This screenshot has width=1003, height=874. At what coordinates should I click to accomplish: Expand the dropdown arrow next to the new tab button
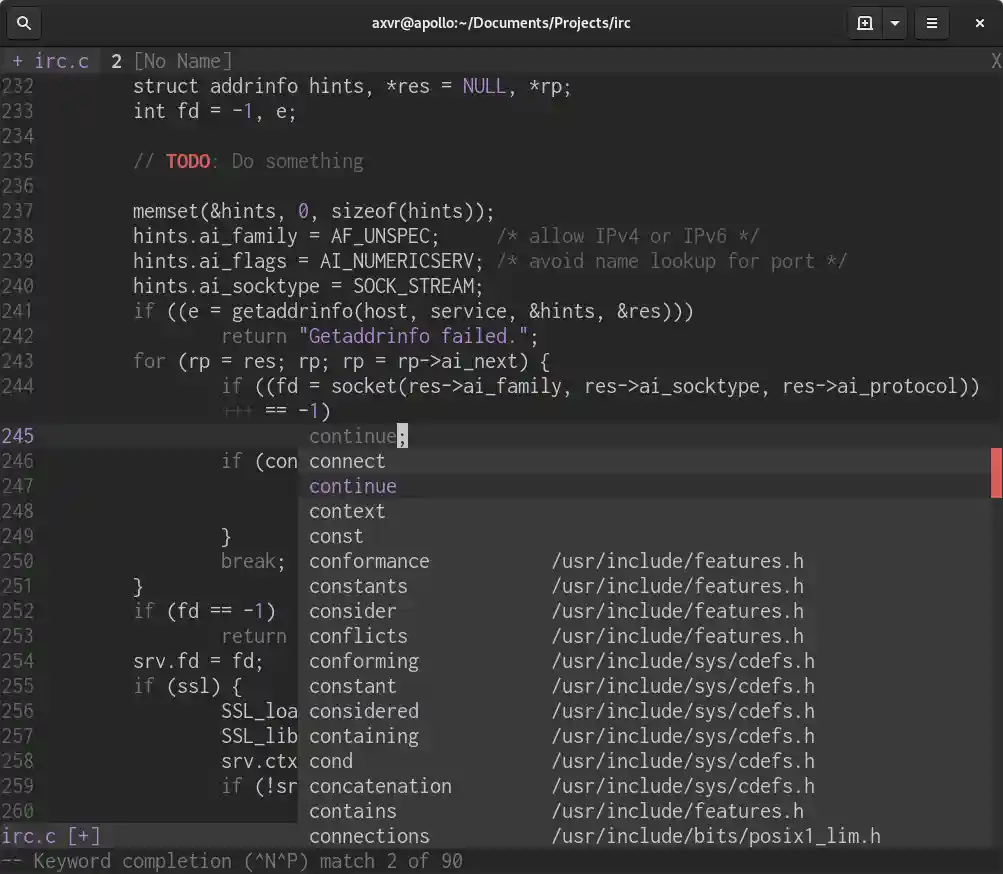click(x=895, y=23)
